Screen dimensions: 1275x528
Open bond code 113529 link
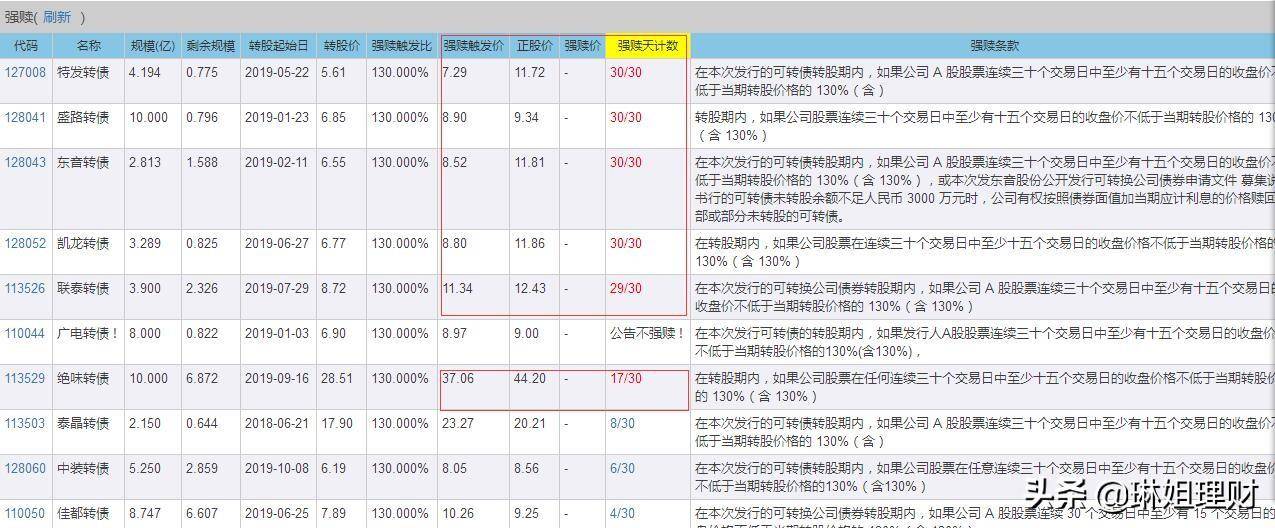(25, 378)
